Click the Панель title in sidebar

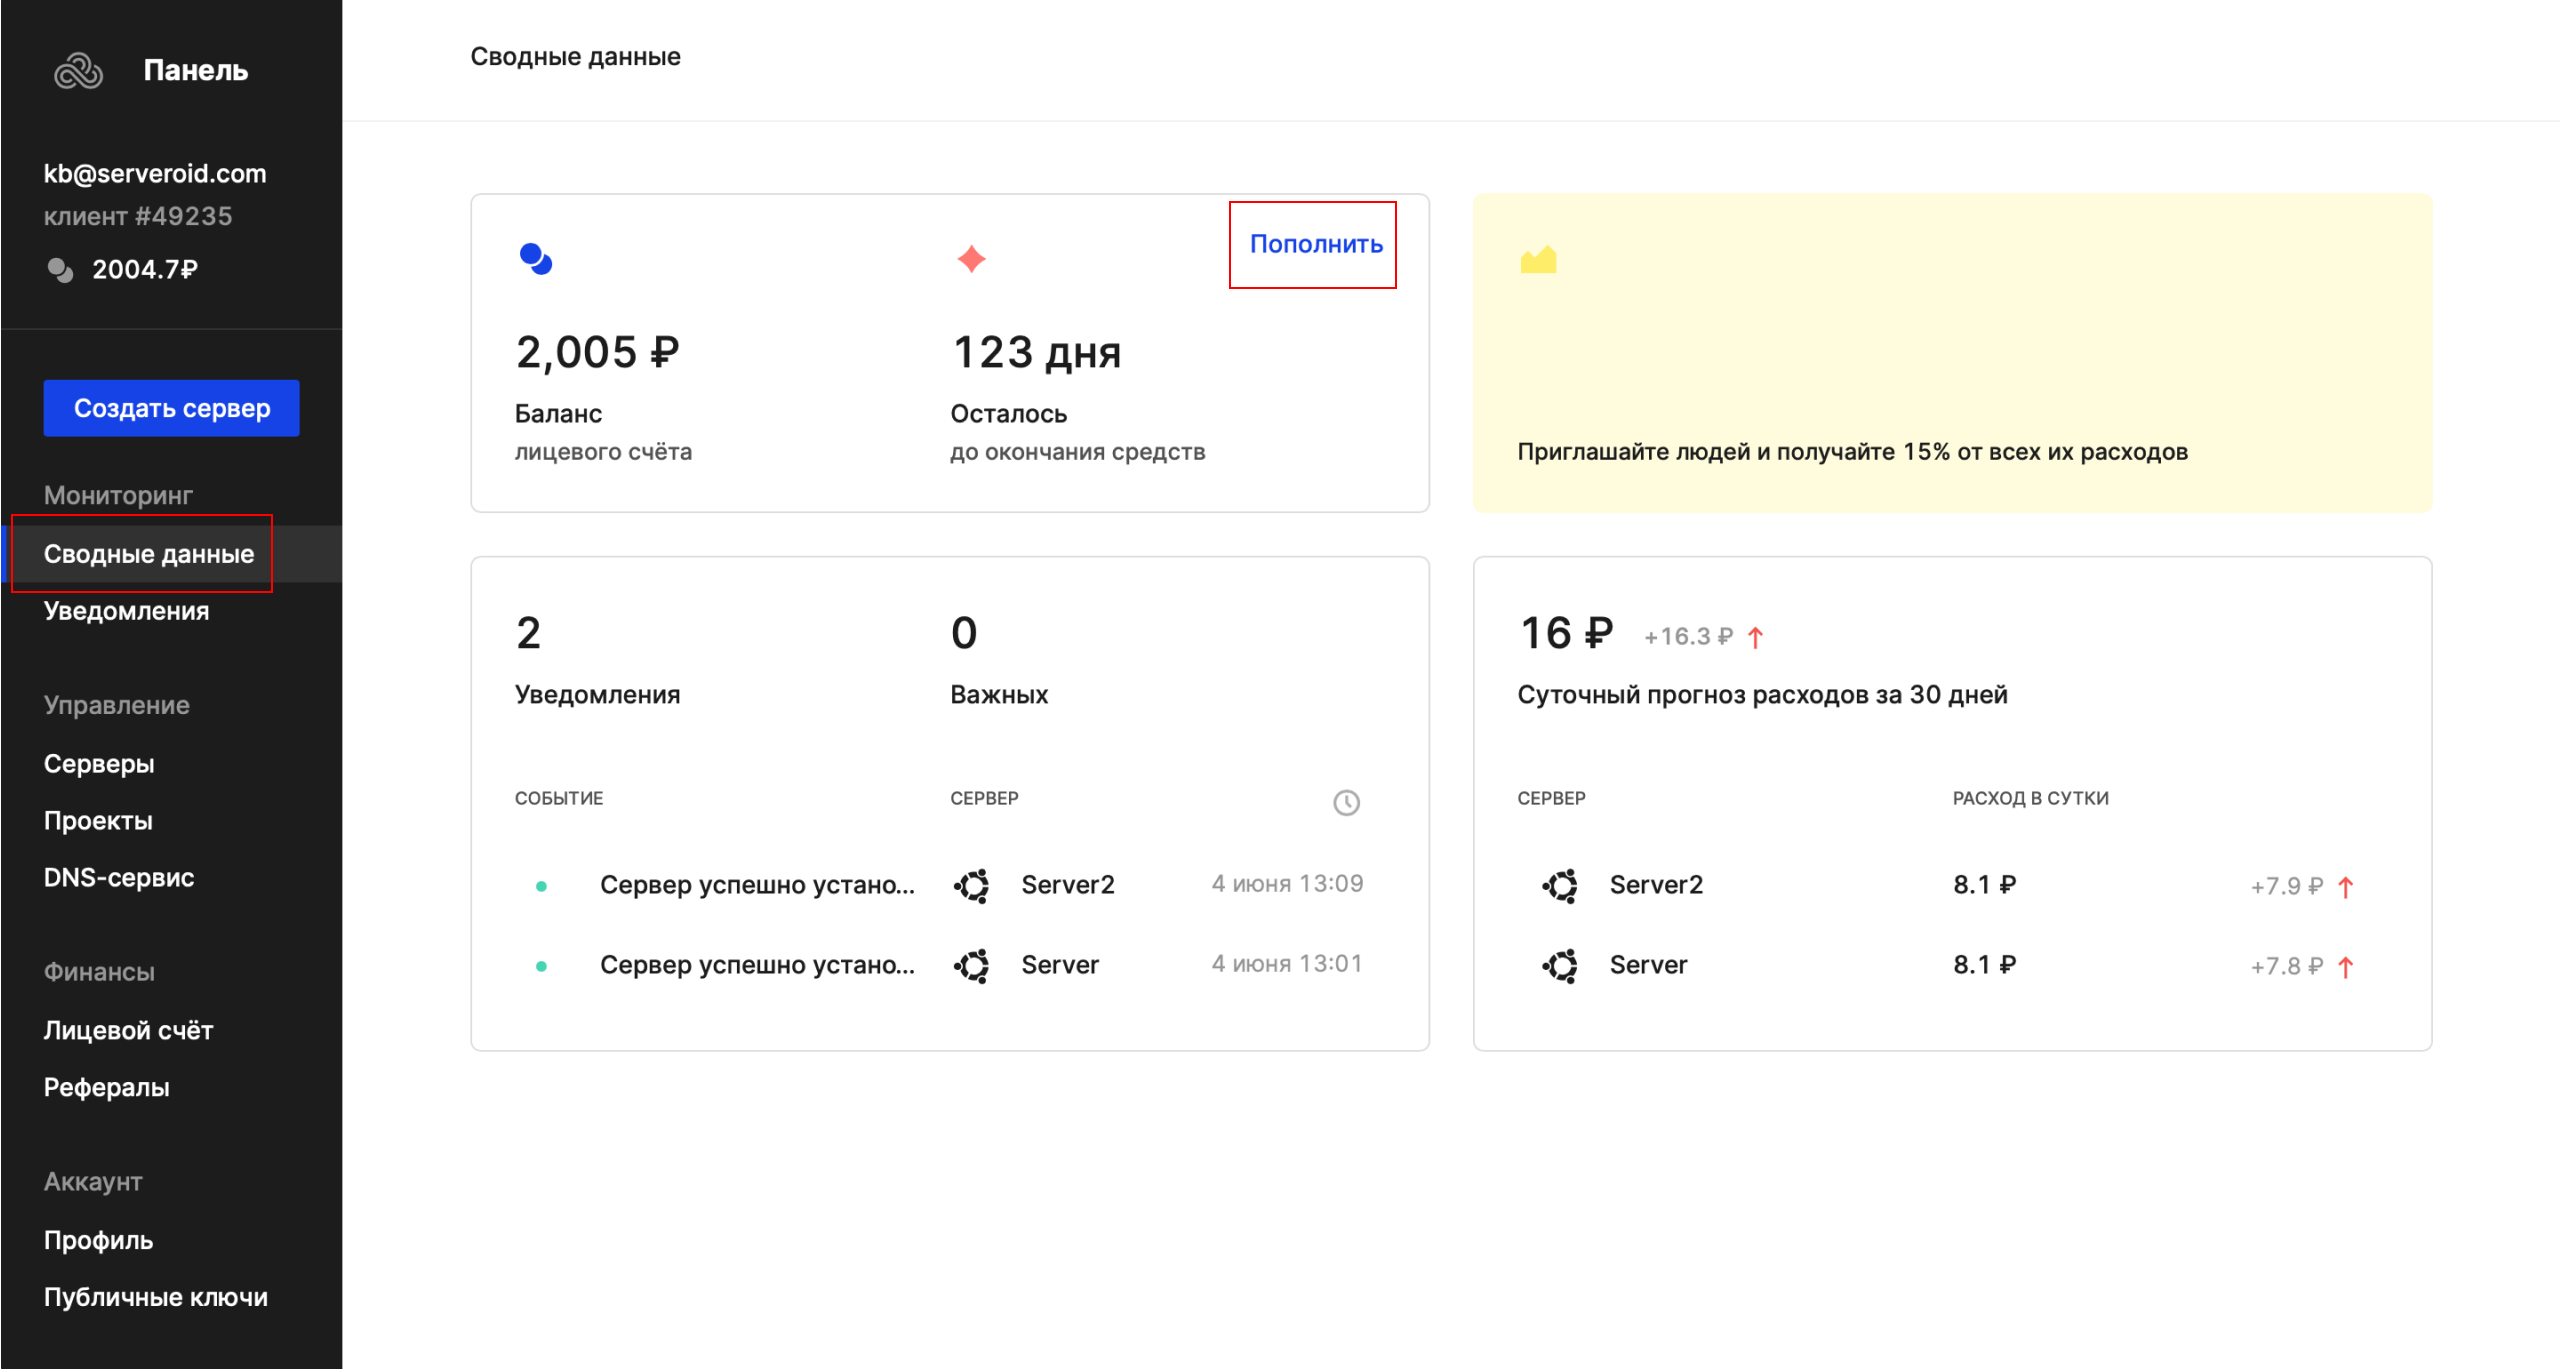click(196, 70)
